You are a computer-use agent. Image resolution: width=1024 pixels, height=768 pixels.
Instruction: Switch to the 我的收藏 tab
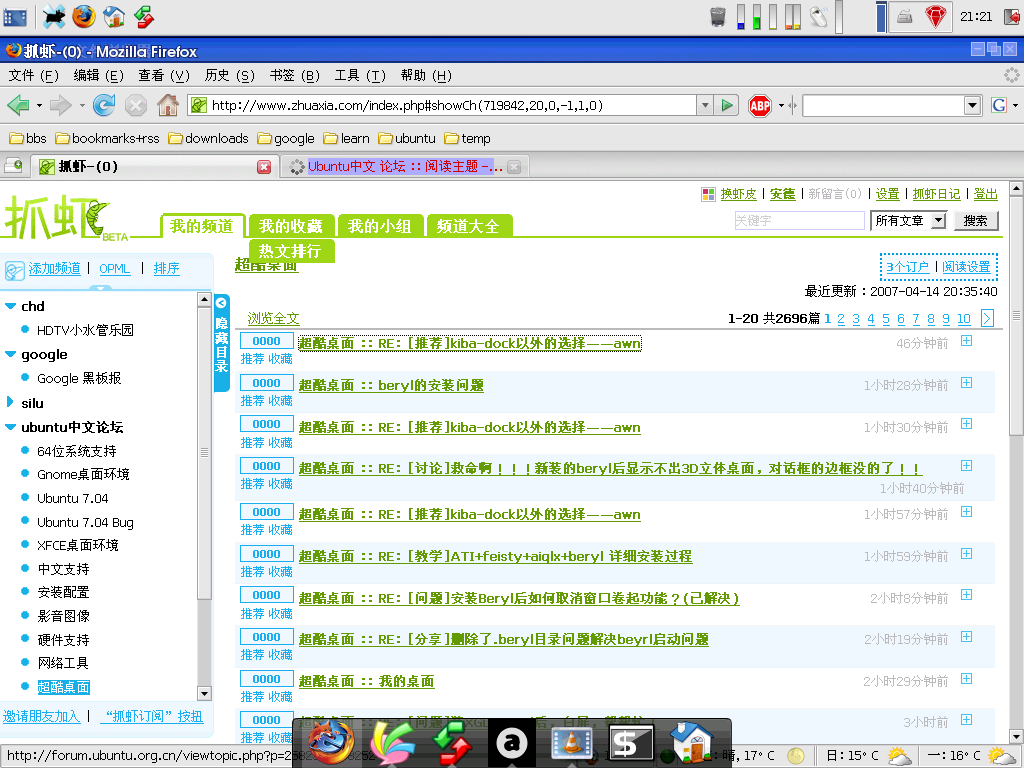291,226
